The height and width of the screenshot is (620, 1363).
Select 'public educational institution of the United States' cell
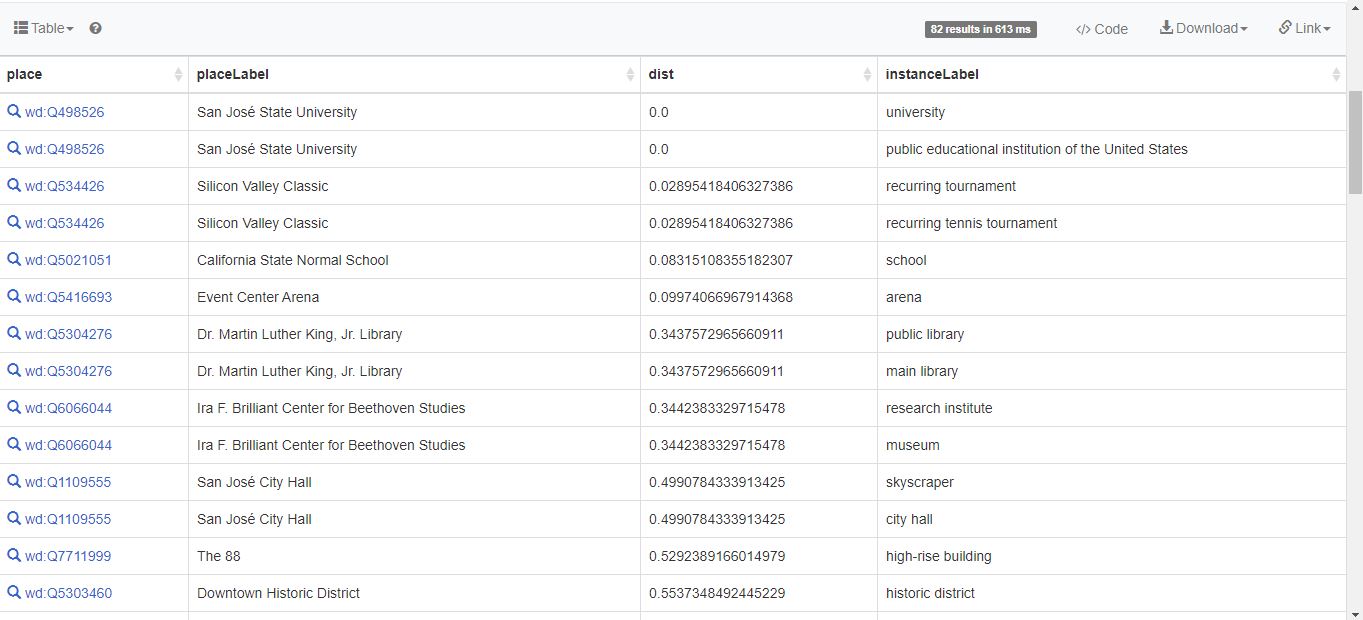coord(1111,149)
